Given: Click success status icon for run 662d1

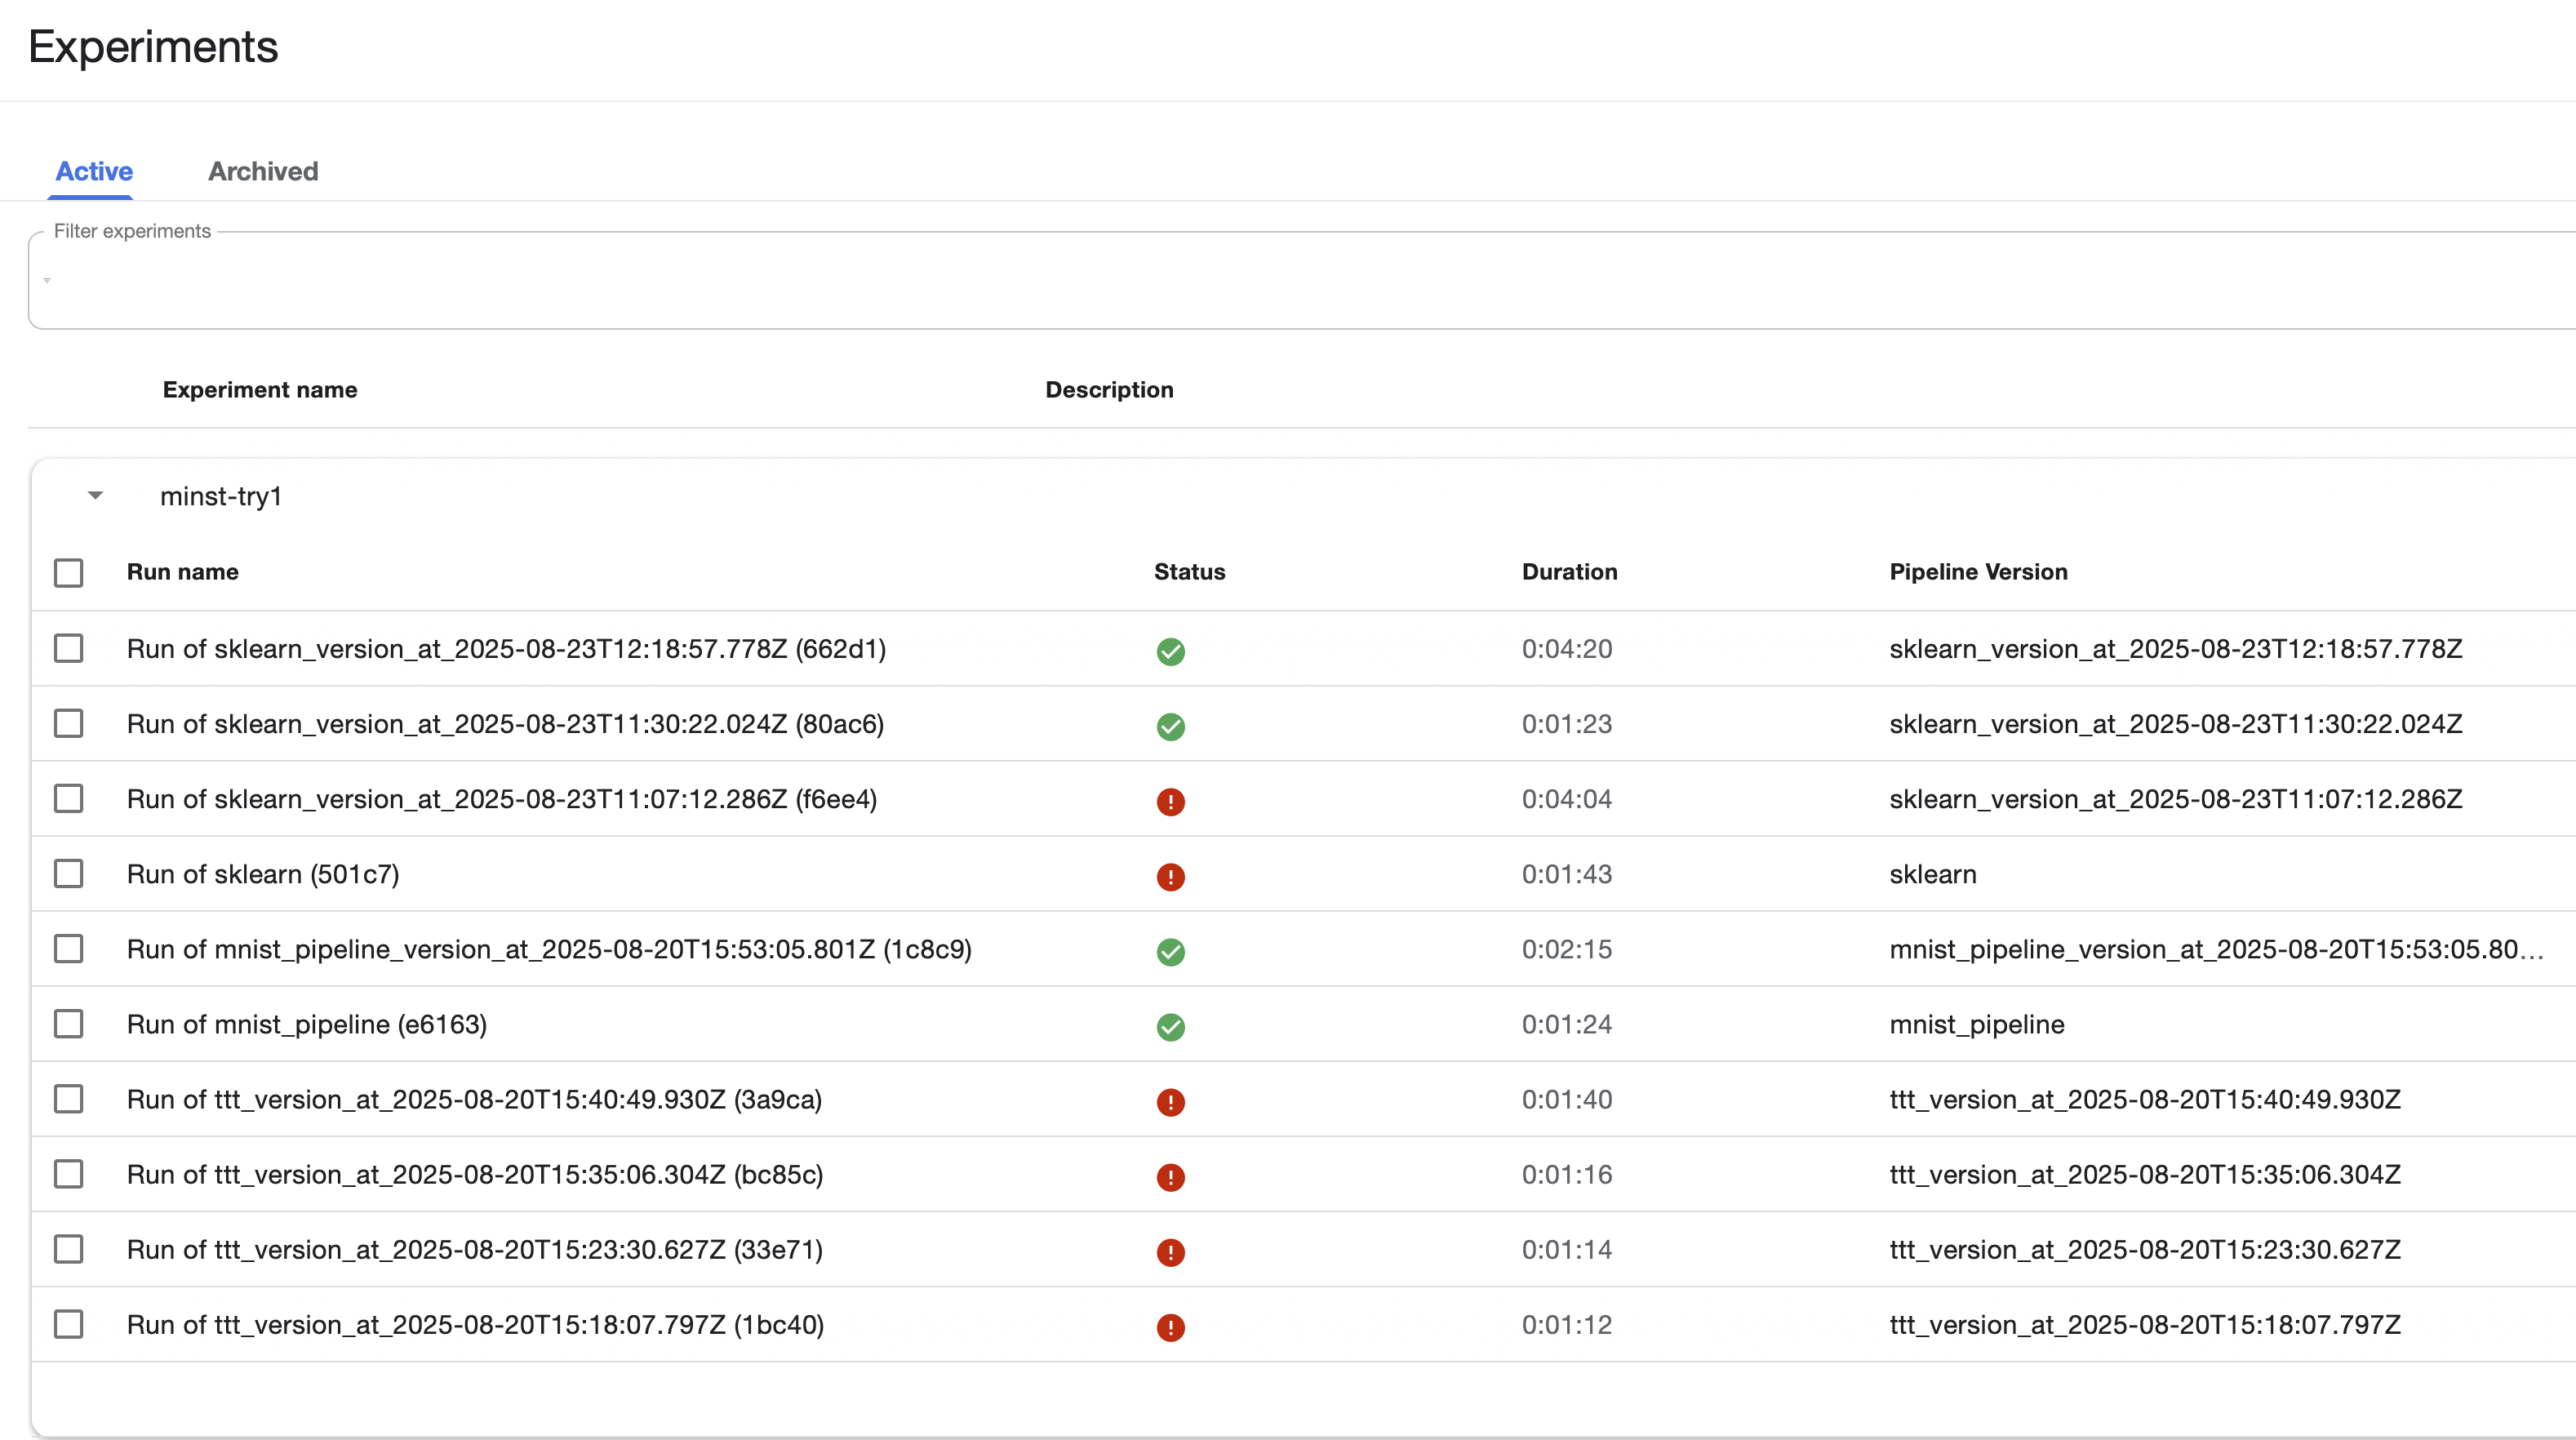Looking at the screenshot, I should click(1170, 651).
